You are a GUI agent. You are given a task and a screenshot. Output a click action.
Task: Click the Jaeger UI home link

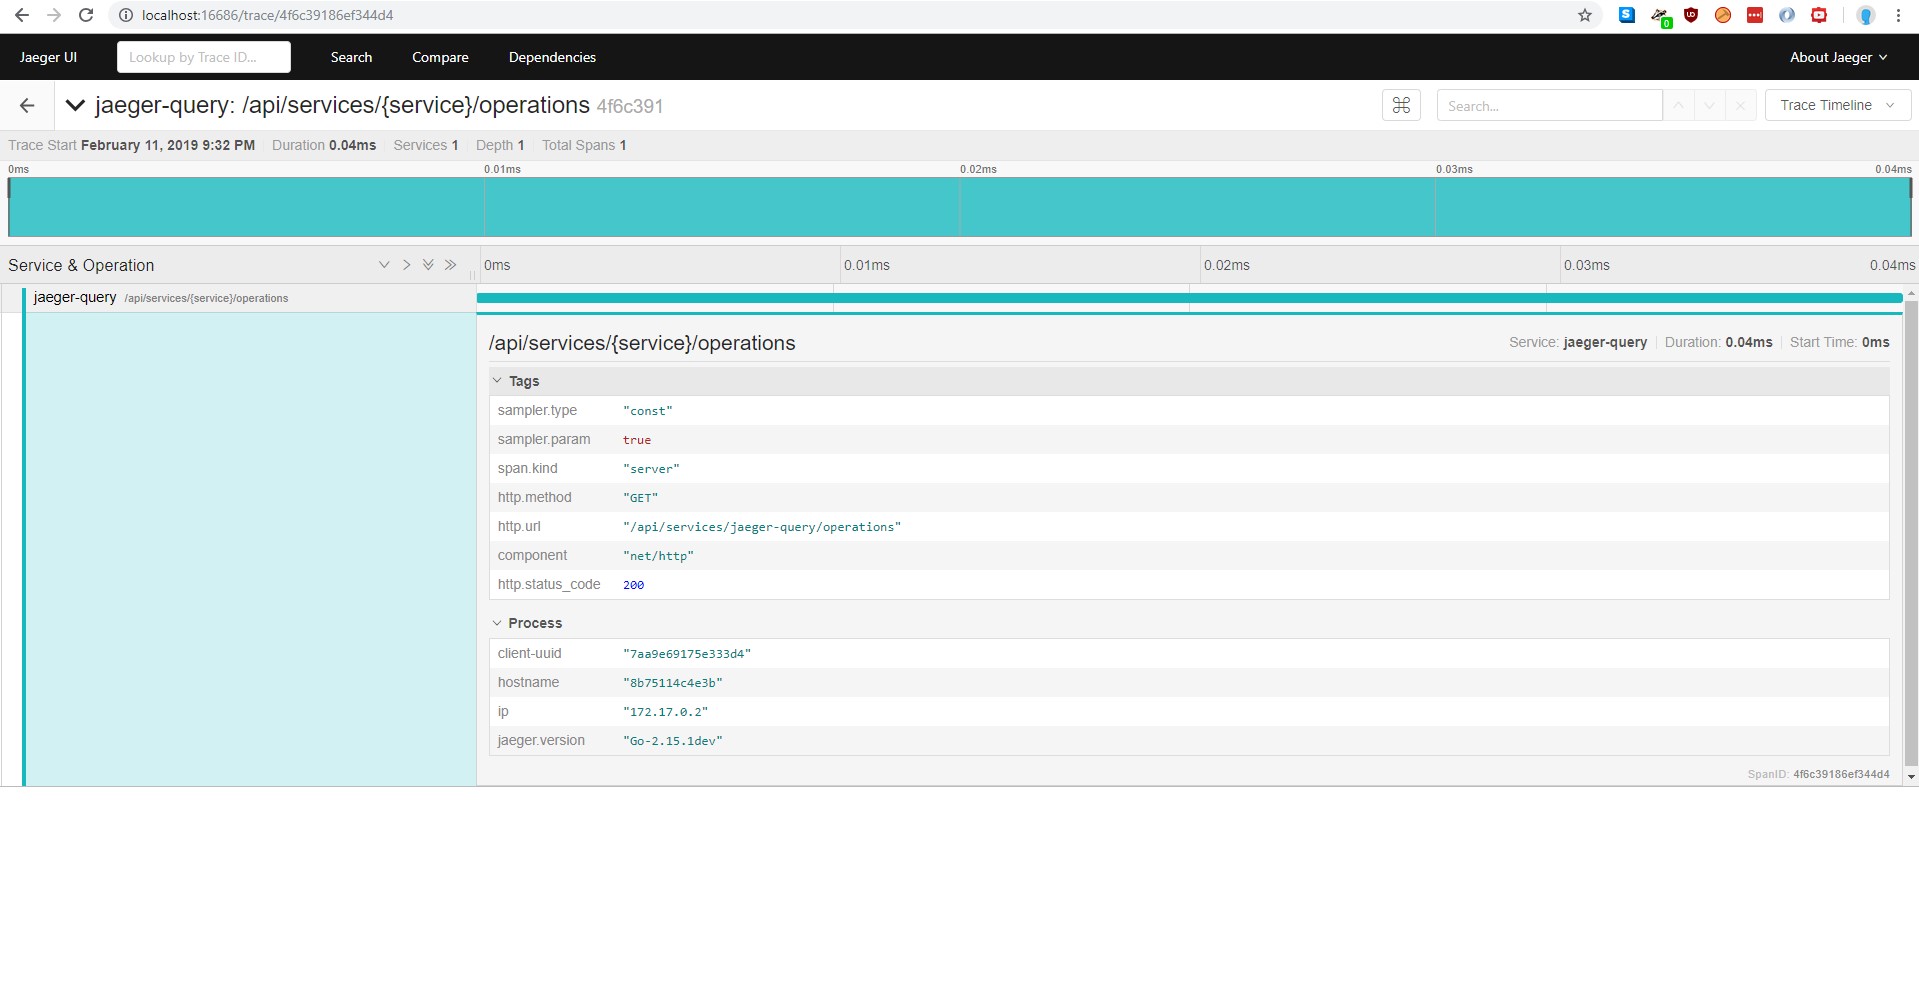click(x=48, y=57)
